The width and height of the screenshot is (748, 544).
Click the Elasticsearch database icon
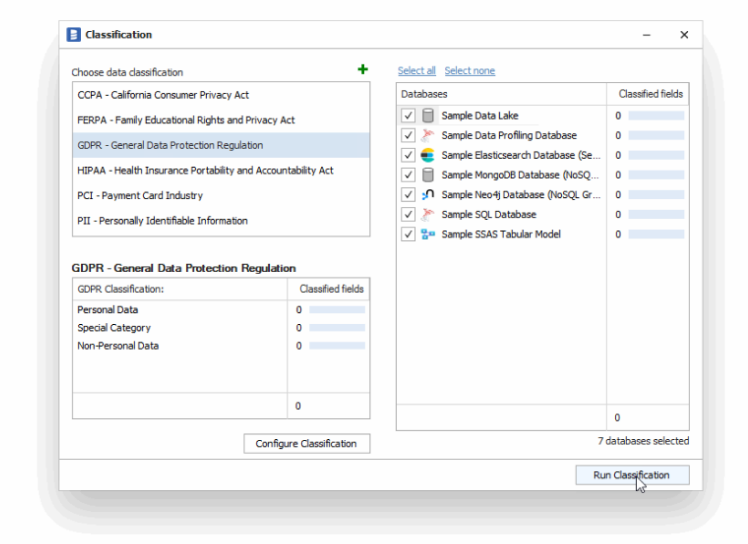[x=428, y=155]
